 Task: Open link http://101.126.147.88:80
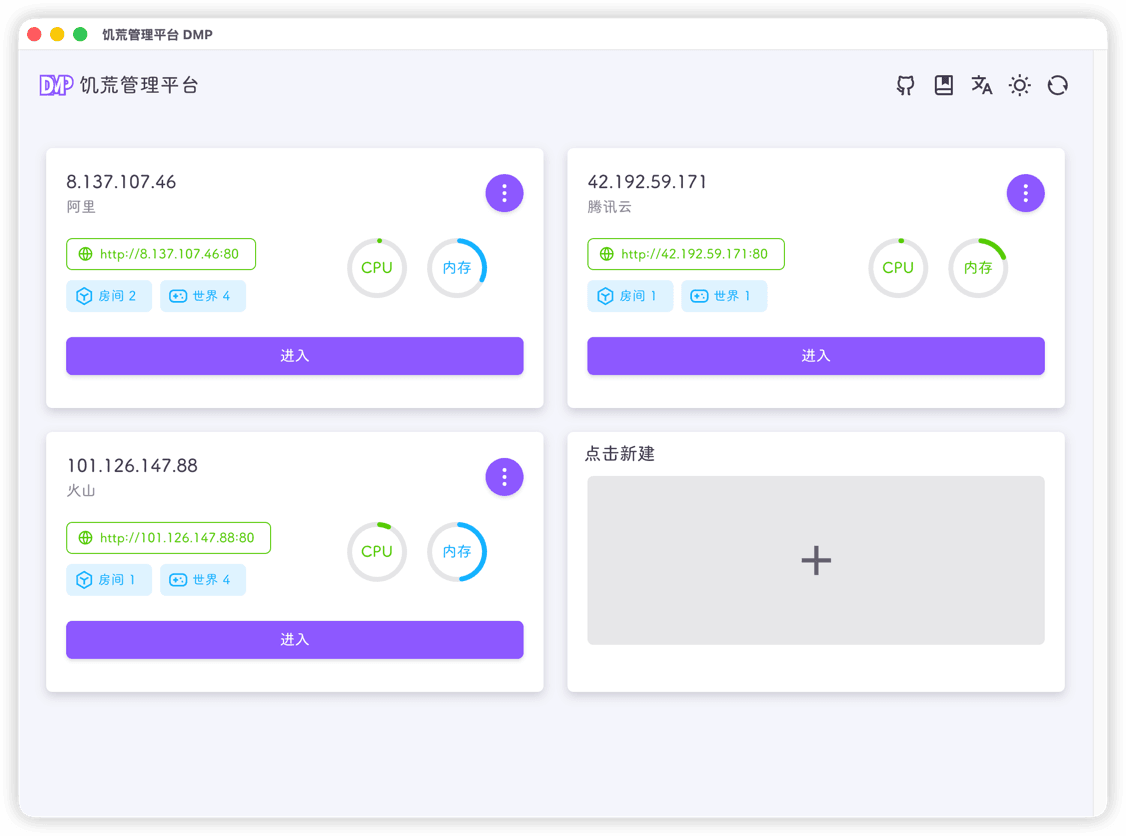tap(168, 538)
